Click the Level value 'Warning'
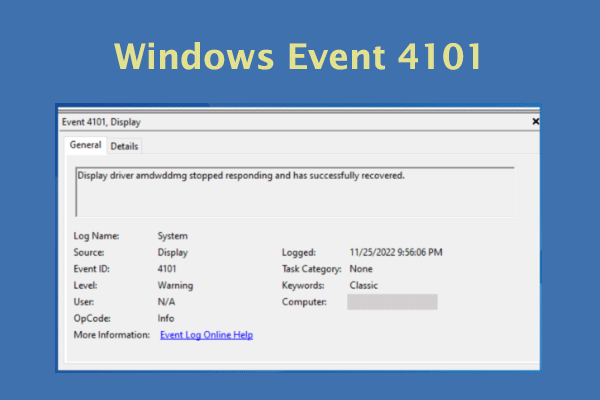600x400 pixels. (175, 285)
